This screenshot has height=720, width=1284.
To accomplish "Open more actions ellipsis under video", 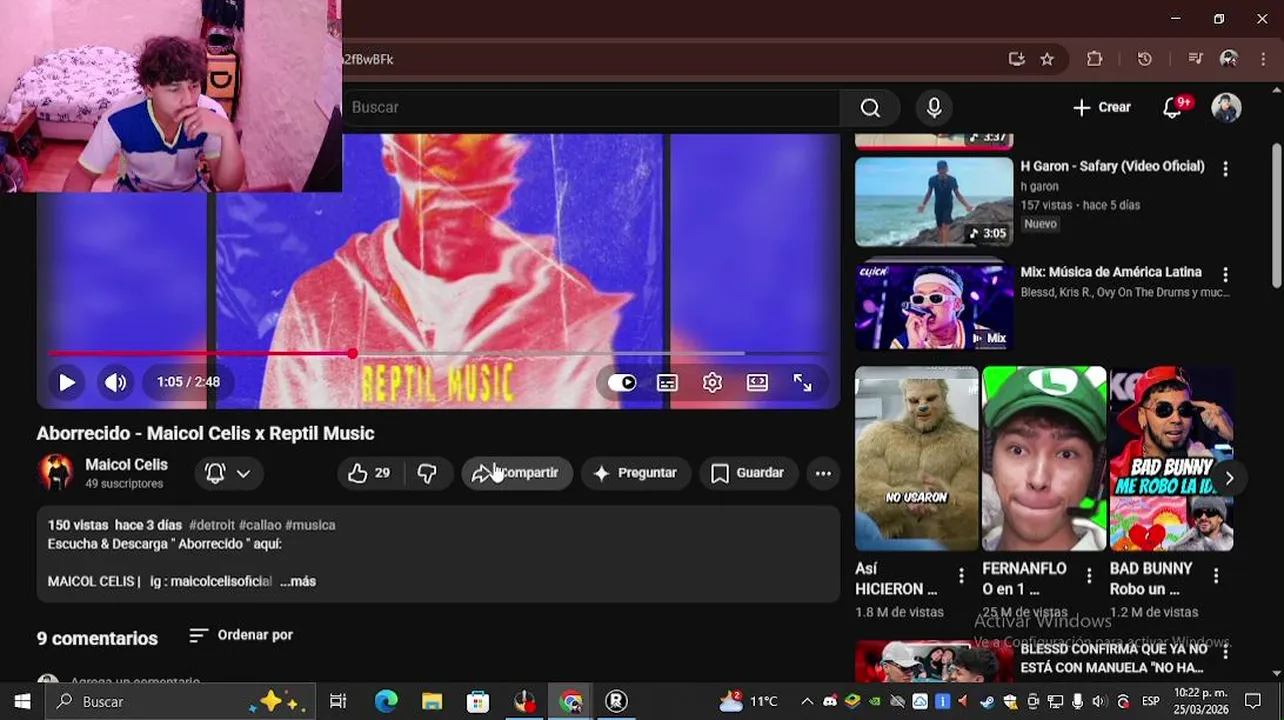I will (x=823, y=473).
